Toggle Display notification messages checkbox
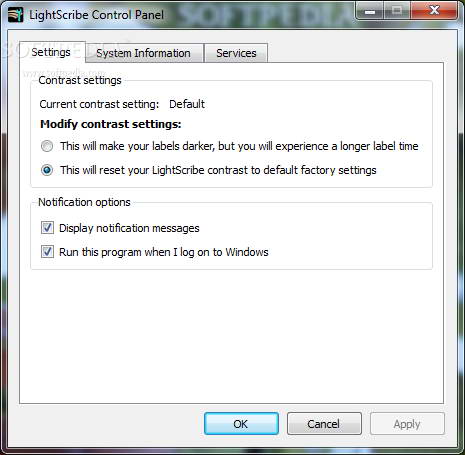The width and height of the screenshot is (465, 455). (x=47, y=228)
